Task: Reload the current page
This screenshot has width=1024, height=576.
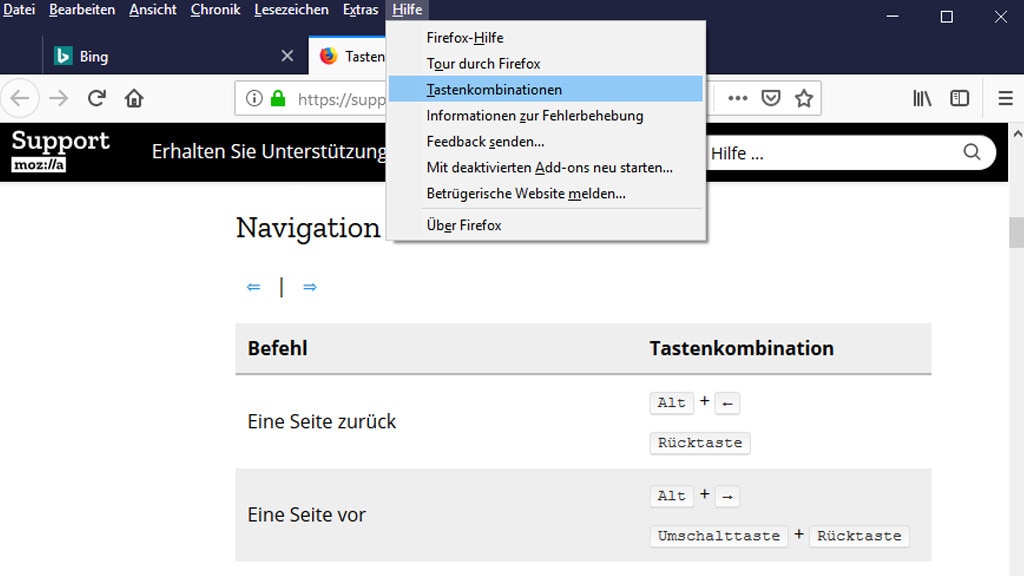Action: (97, 99)
